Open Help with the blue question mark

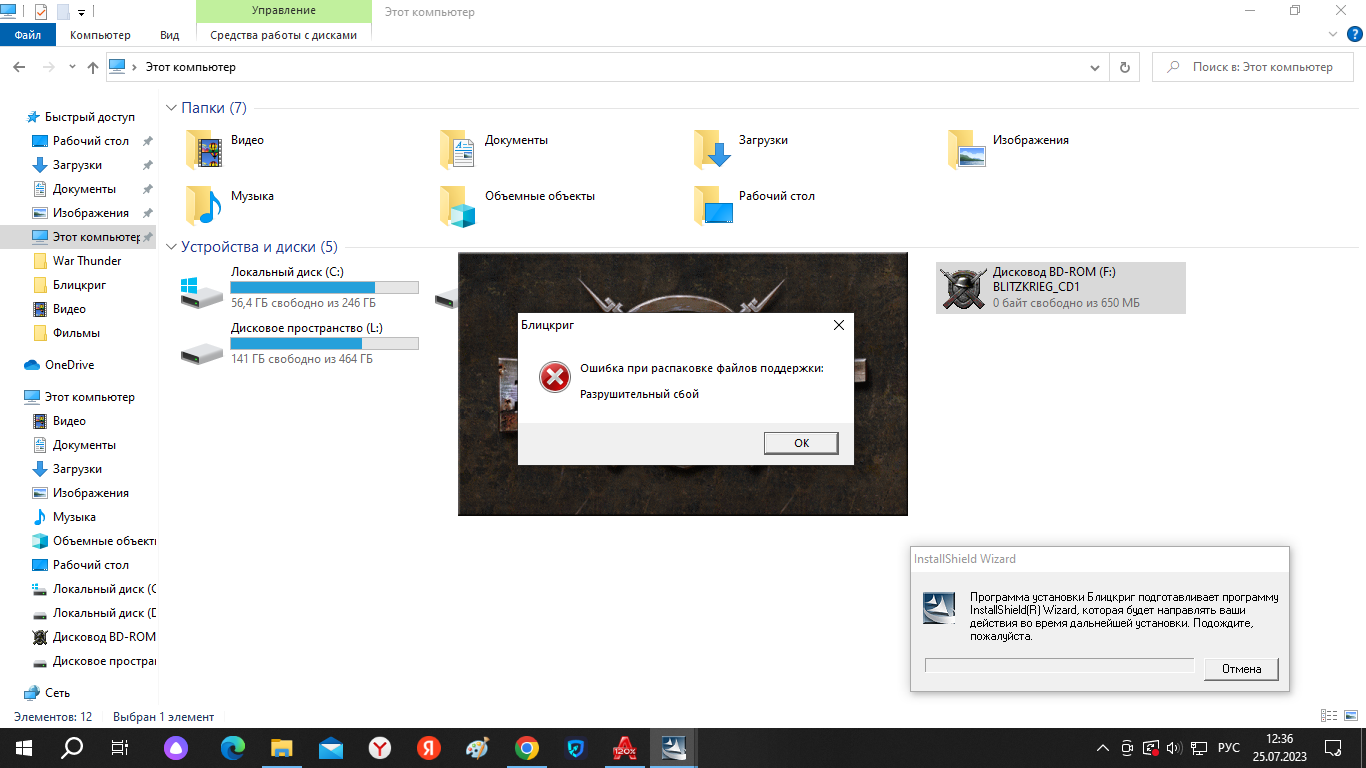[x=1355, y=33]
